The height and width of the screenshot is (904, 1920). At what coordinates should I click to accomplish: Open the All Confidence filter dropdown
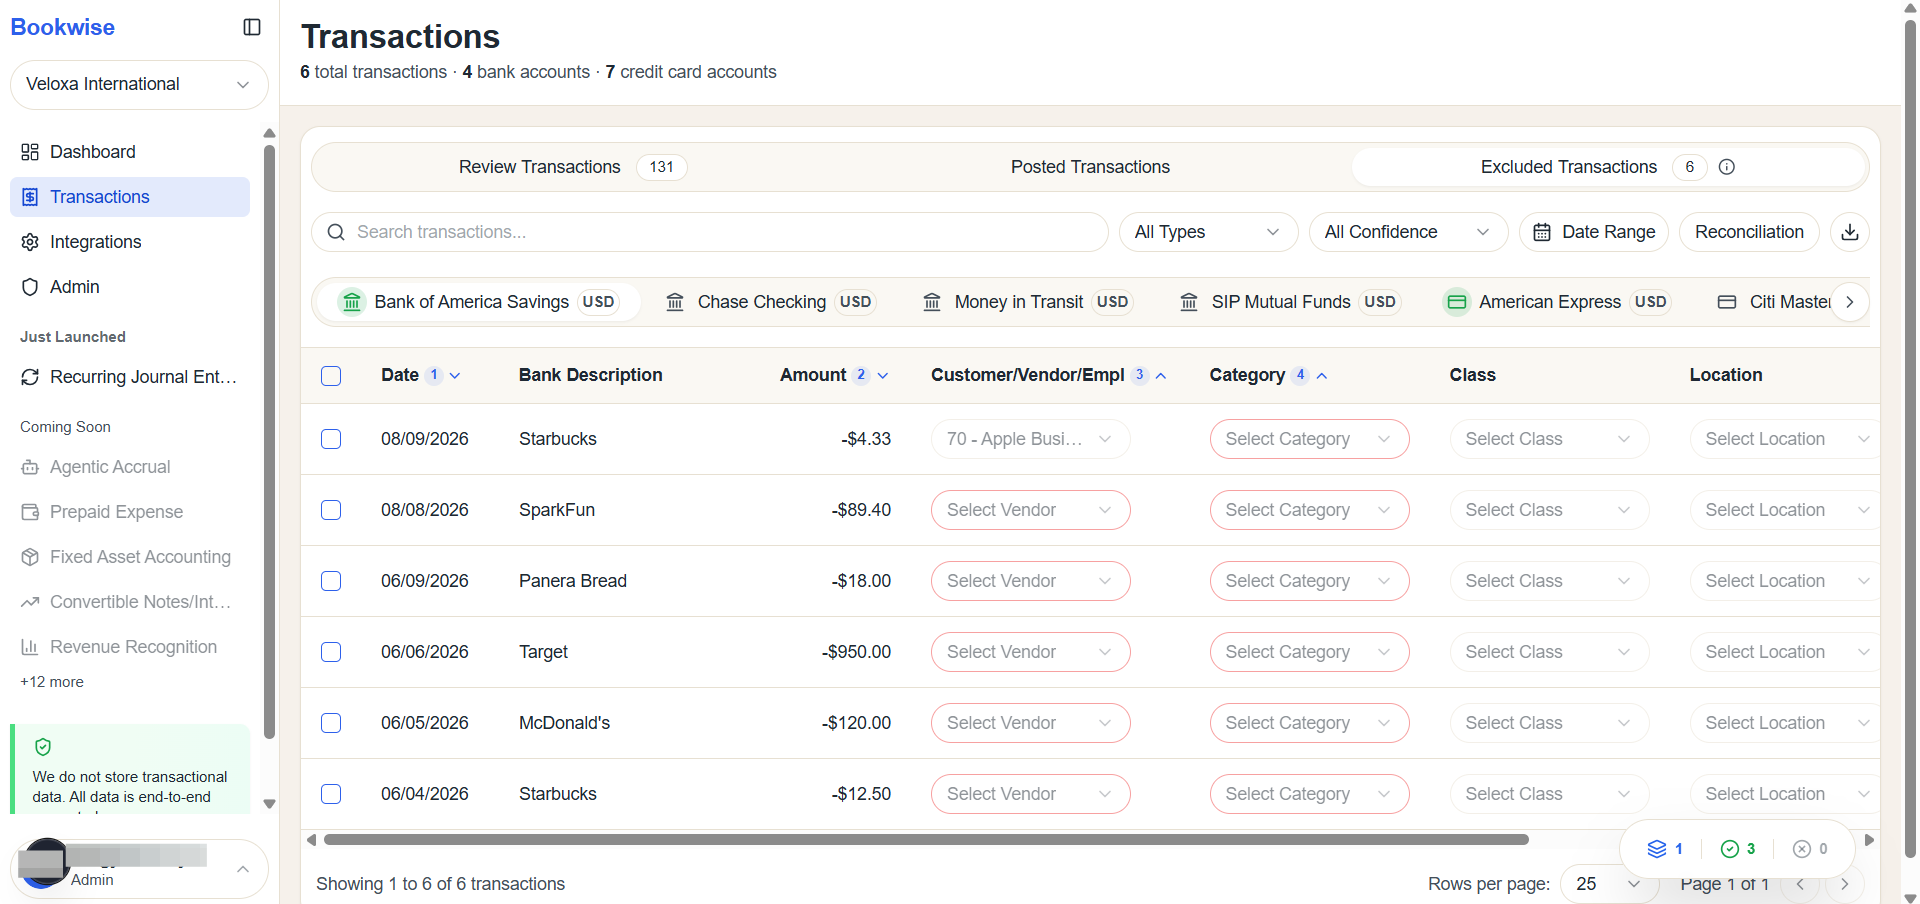[x=1408, y=232]
